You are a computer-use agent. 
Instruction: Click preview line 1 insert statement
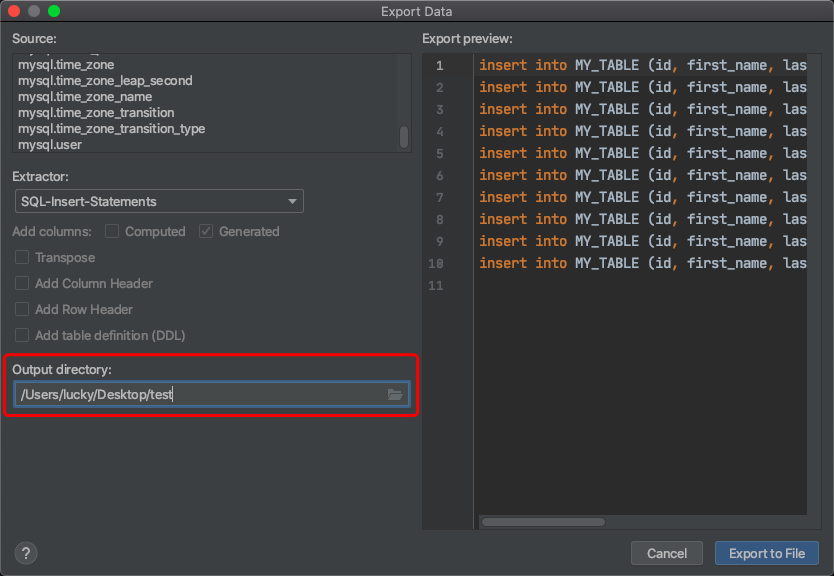[643, 65]
